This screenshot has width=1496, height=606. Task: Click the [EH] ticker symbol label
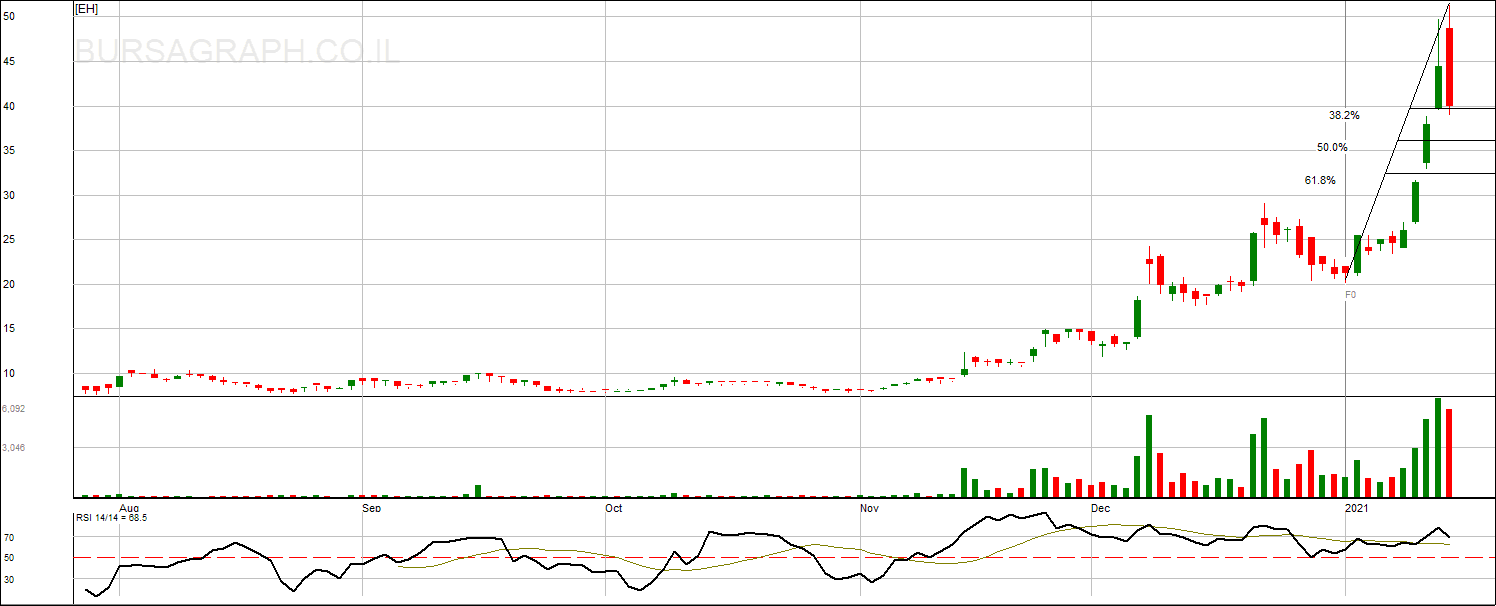[87, 9]
